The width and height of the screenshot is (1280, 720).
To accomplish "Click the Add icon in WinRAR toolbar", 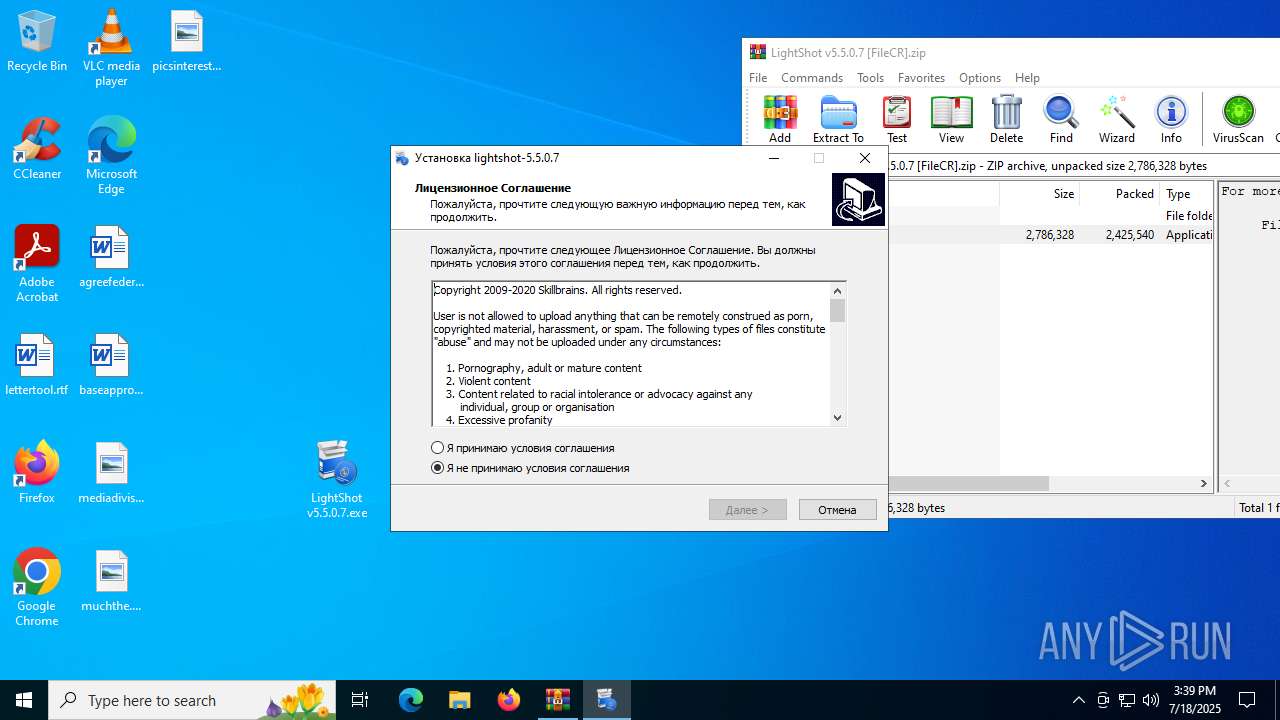I will pyautogui.click(x=780, y=119).
